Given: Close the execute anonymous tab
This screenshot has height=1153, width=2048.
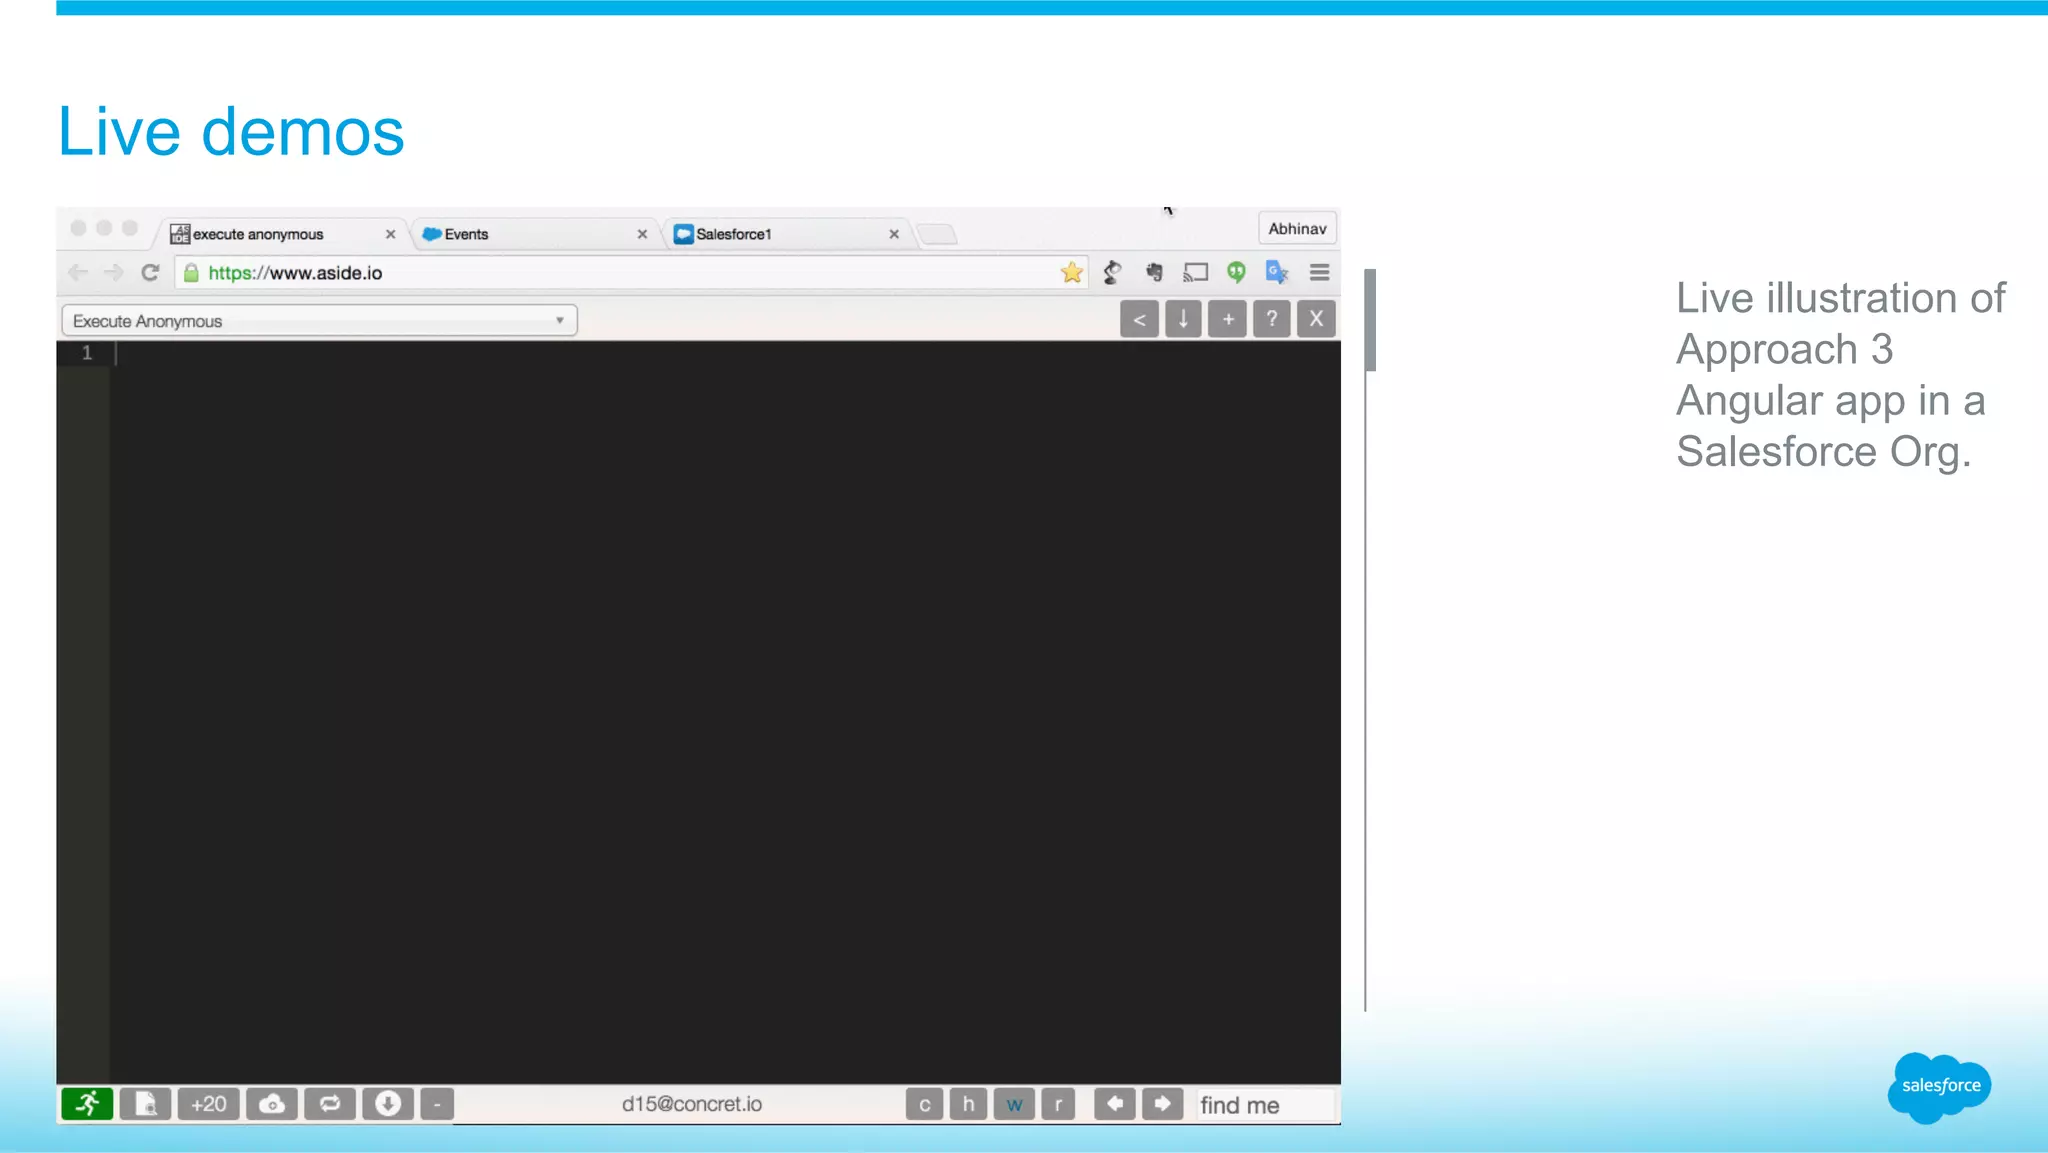Looking at the screenshot, I should click(391, 234).
